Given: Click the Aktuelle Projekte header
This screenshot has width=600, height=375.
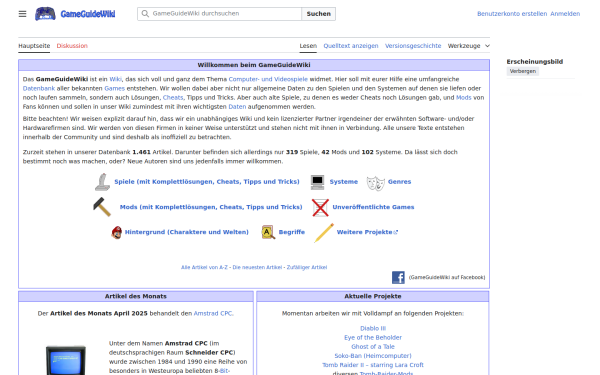Looking at the screenshot, I should click(373, 296).
